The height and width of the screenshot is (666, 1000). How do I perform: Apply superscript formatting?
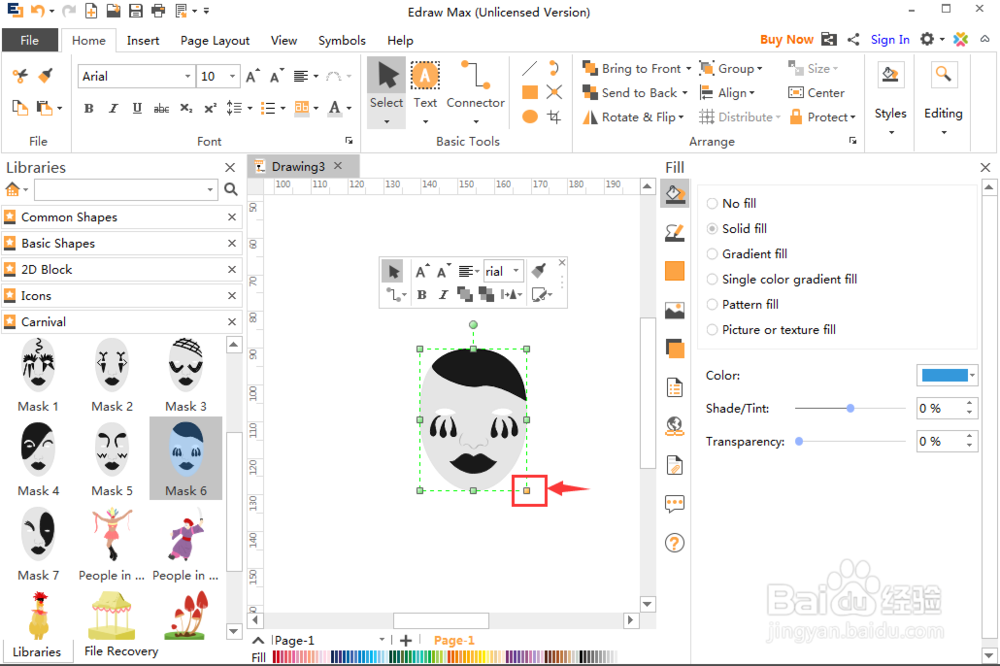(x=210, y=108)
